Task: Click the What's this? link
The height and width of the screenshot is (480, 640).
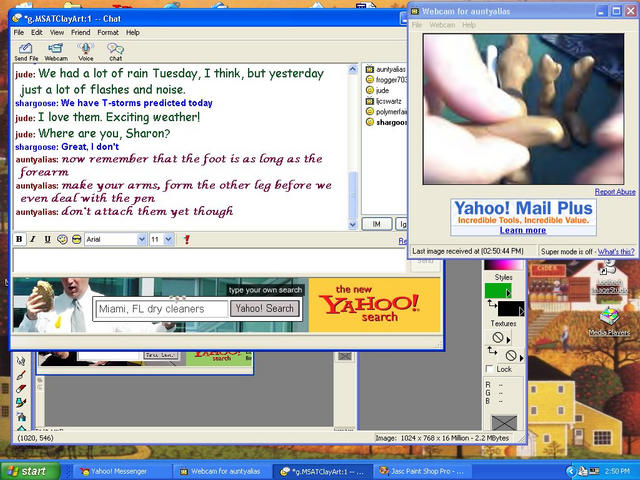Action: pos(616,252)
